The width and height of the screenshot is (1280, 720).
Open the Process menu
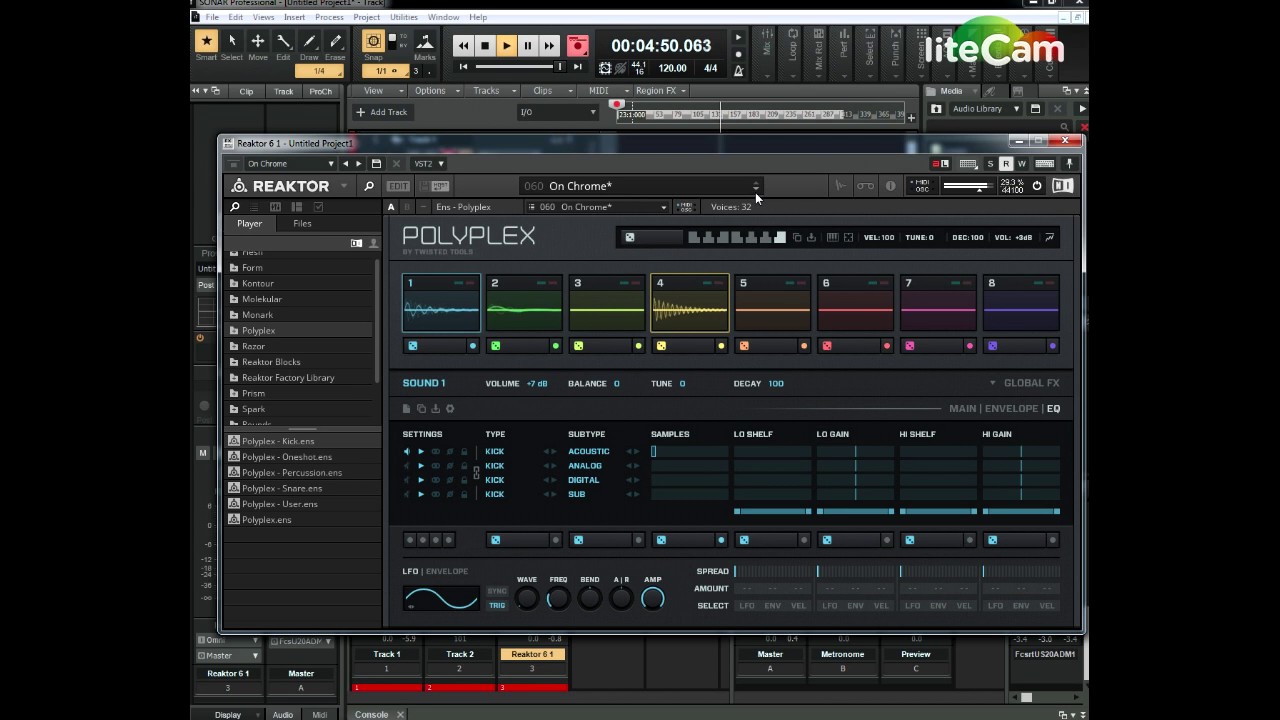(329, 17)
